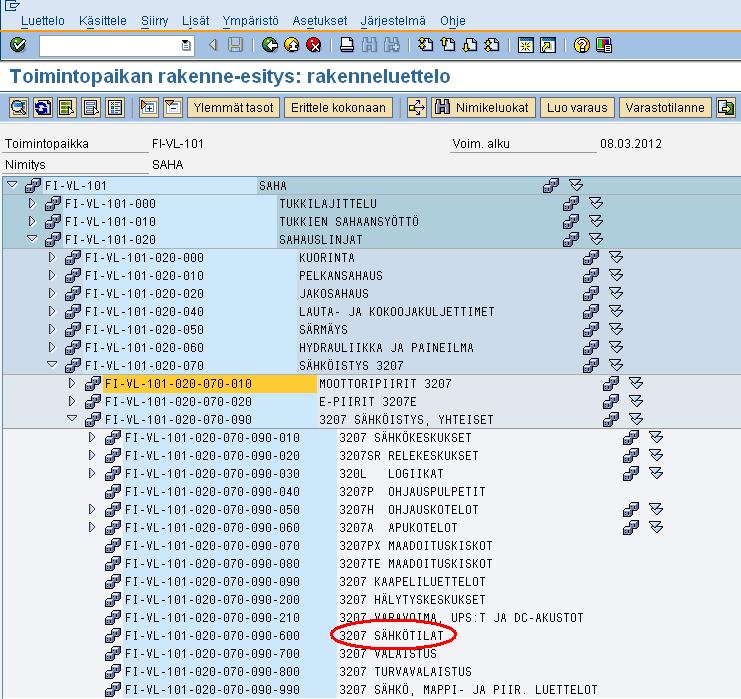Collapse the FI-VL-101-020-070-090 node
The height and width of the screenshot is (699, 741).
tap(72, 418)
